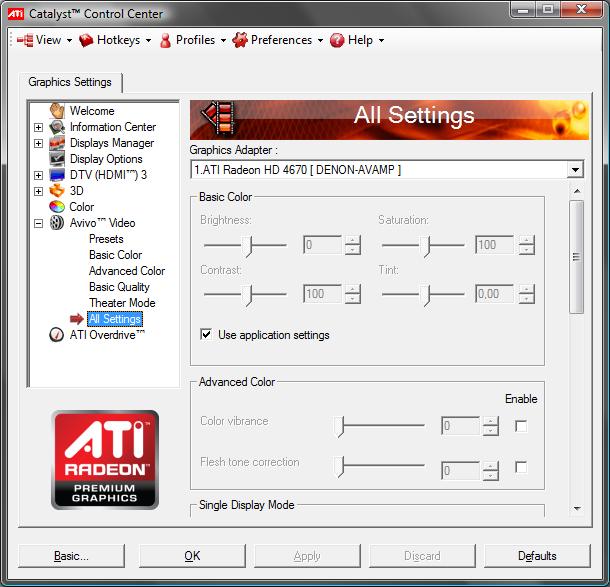Select Theater Mode in the tree
610x587 pixels.
pyautogui.click(x=122, y=303)
